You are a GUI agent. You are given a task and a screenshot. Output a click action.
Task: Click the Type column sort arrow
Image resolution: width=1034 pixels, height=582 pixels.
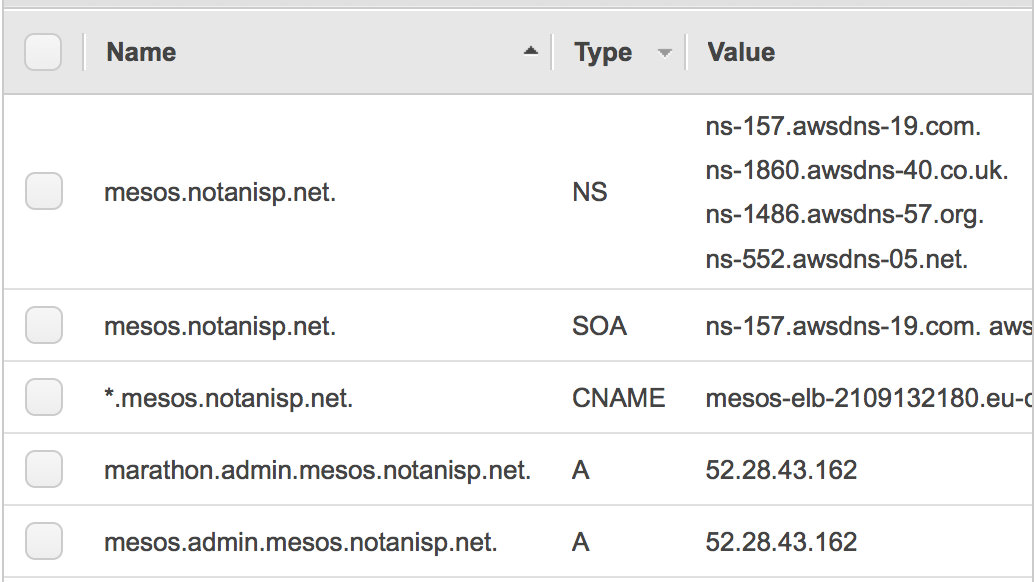pos(665,53)
